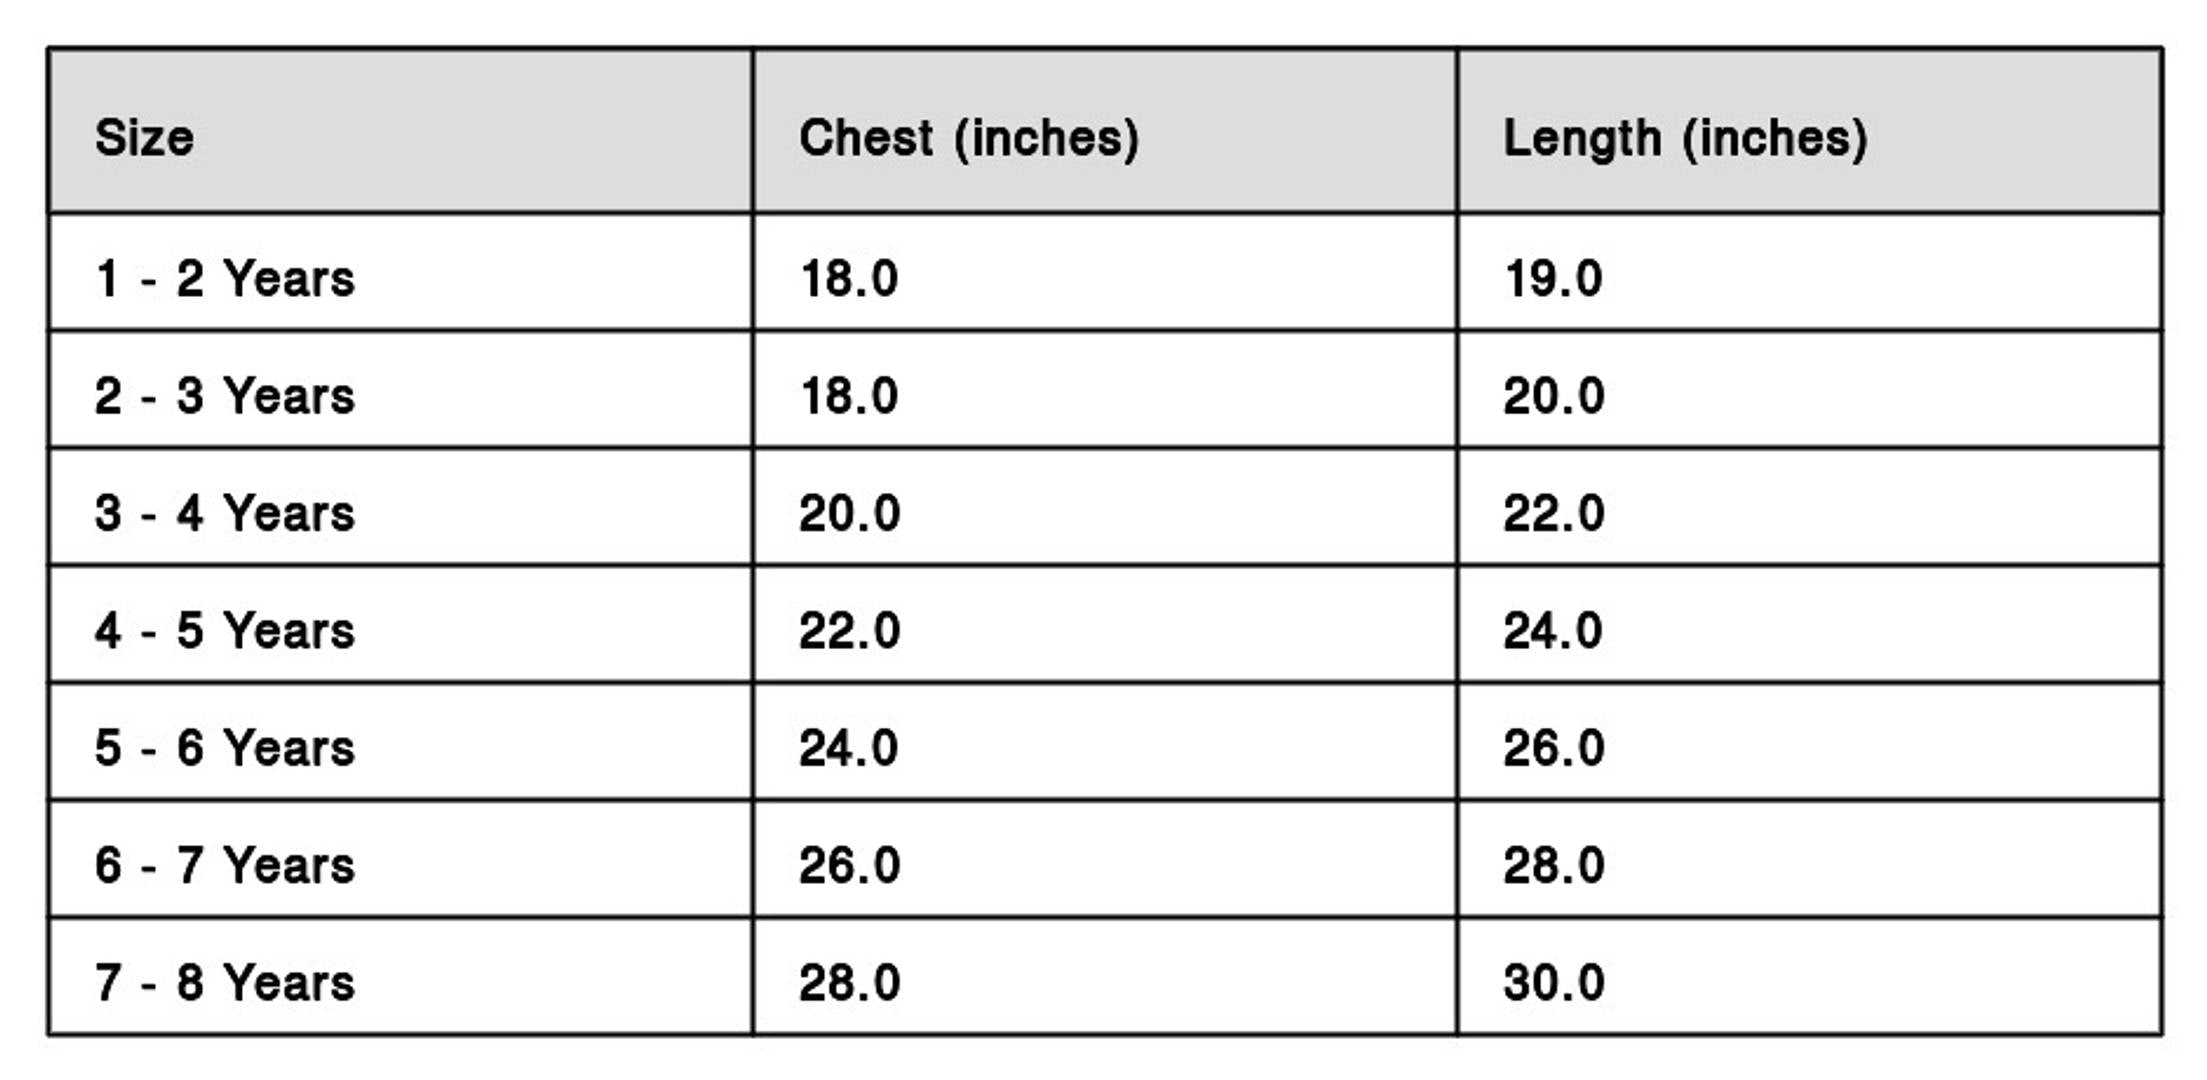Select the 7 - 8 Years size cell
This screenshot has width=2207, height=1080.
click(x=225, y=982)
